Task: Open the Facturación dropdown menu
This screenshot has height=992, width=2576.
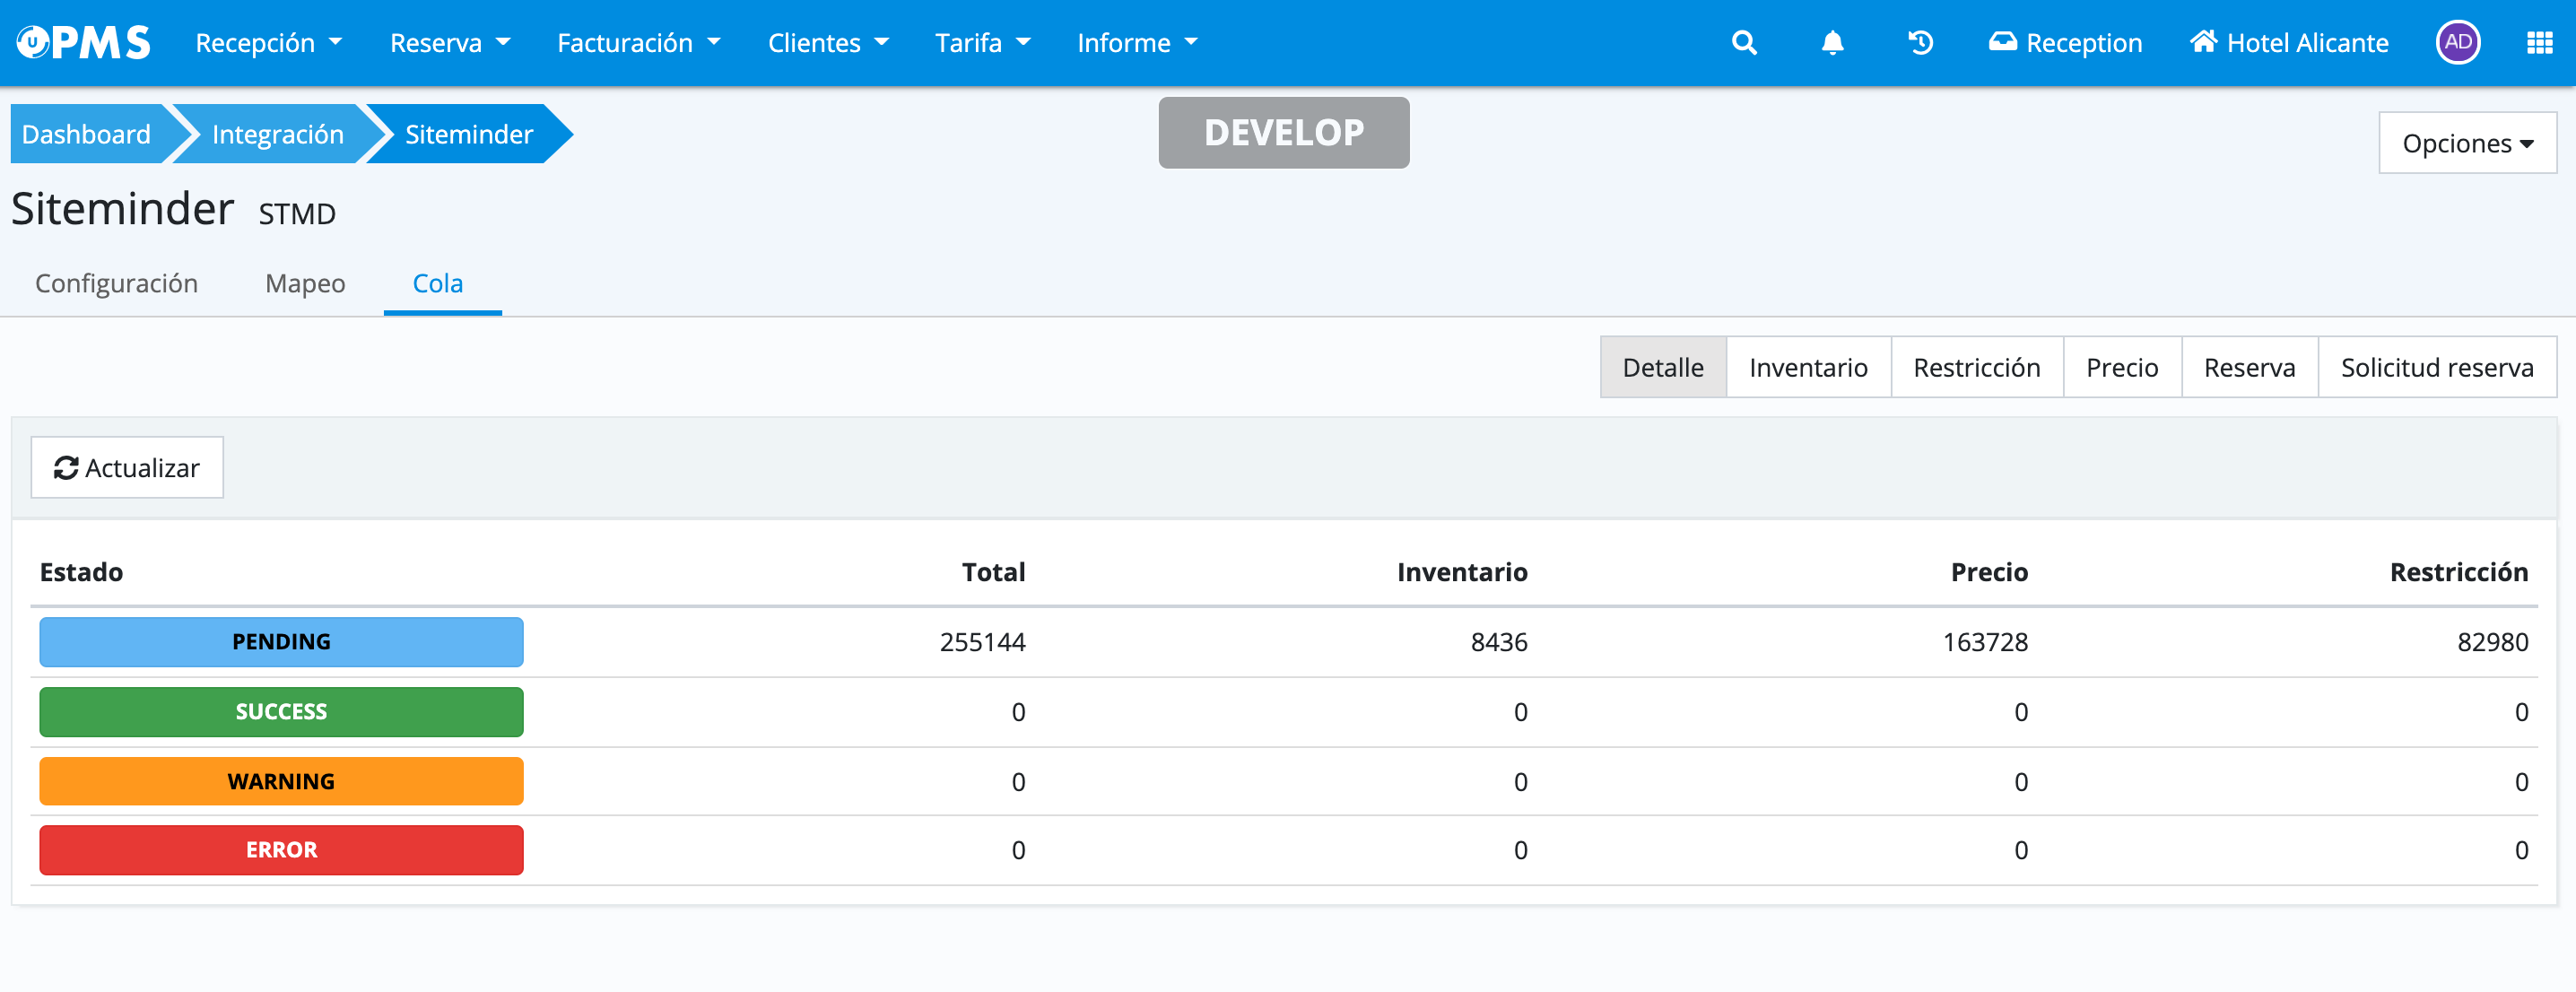Action: tap(638, 43)
